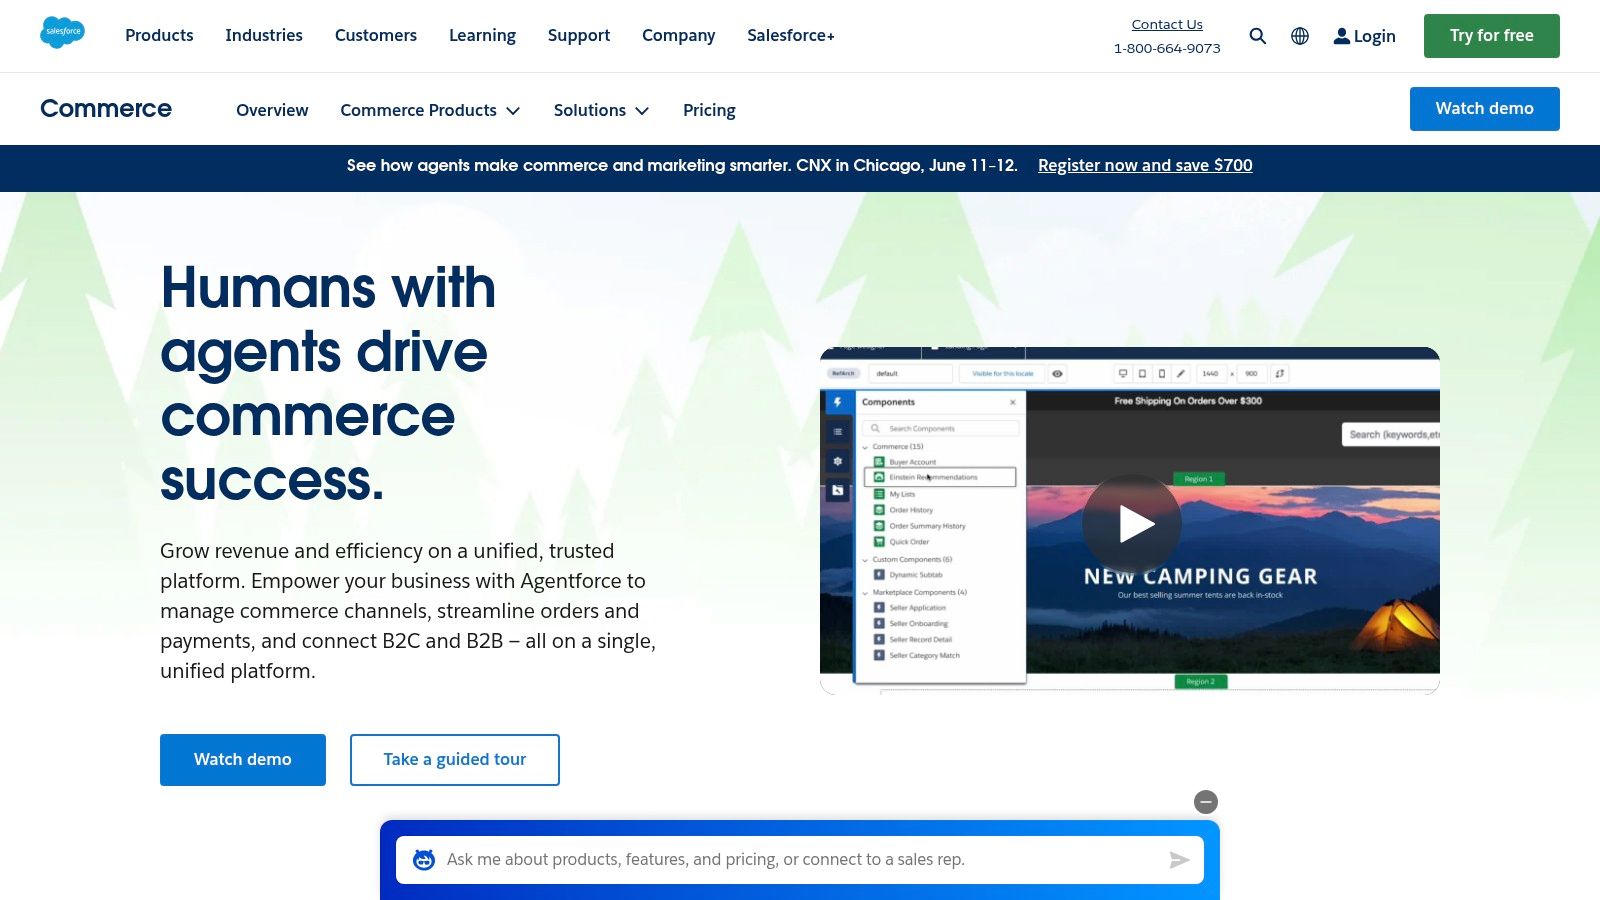Send the chat message arrow
1600x900 pixels.
1180,860
